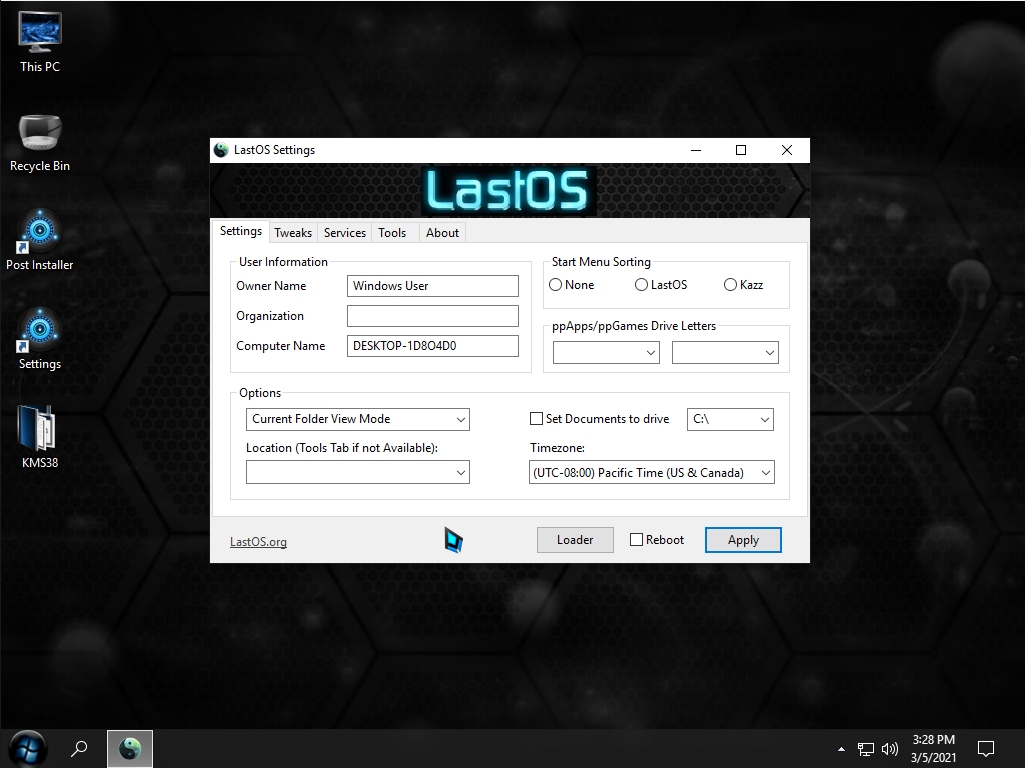Click the Owner Name field

(433, 286)
